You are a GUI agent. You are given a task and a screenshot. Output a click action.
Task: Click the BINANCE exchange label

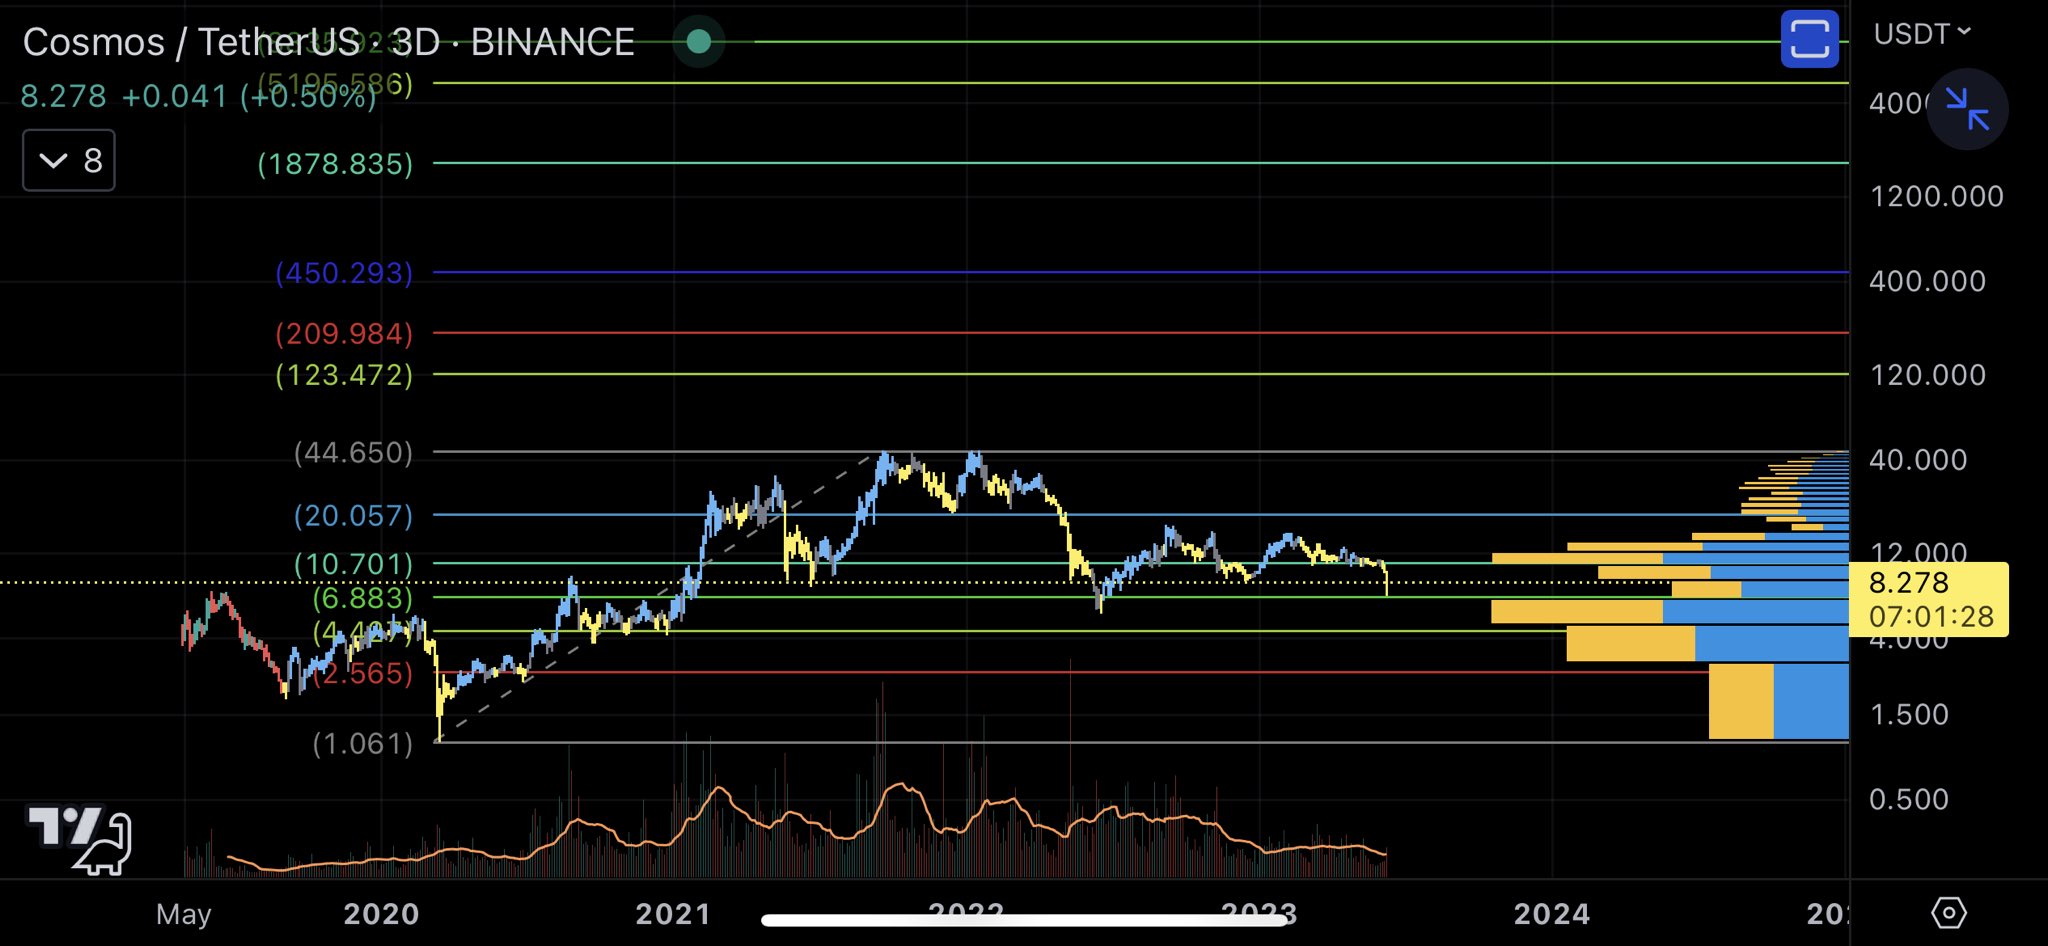(x=552, y=42)
